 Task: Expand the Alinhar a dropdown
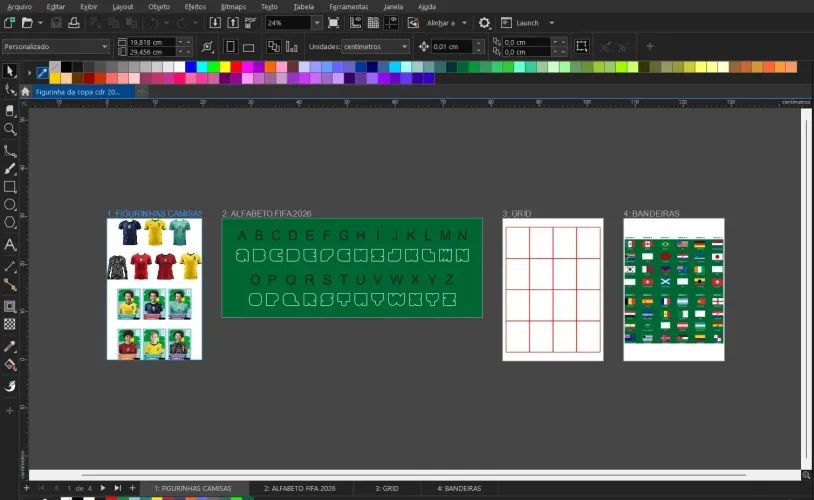click(464, 23)
